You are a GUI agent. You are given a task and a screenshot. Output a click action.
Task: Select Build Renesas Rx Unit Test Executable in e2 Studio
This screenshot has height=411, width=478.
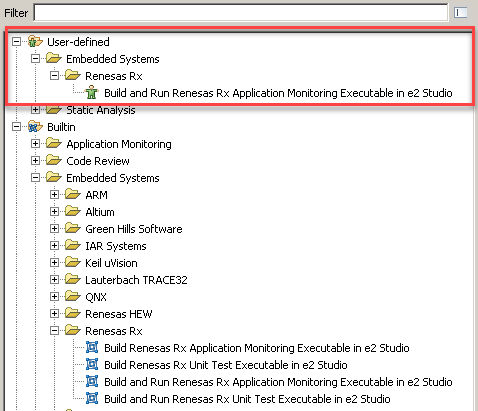coord(226,365)
